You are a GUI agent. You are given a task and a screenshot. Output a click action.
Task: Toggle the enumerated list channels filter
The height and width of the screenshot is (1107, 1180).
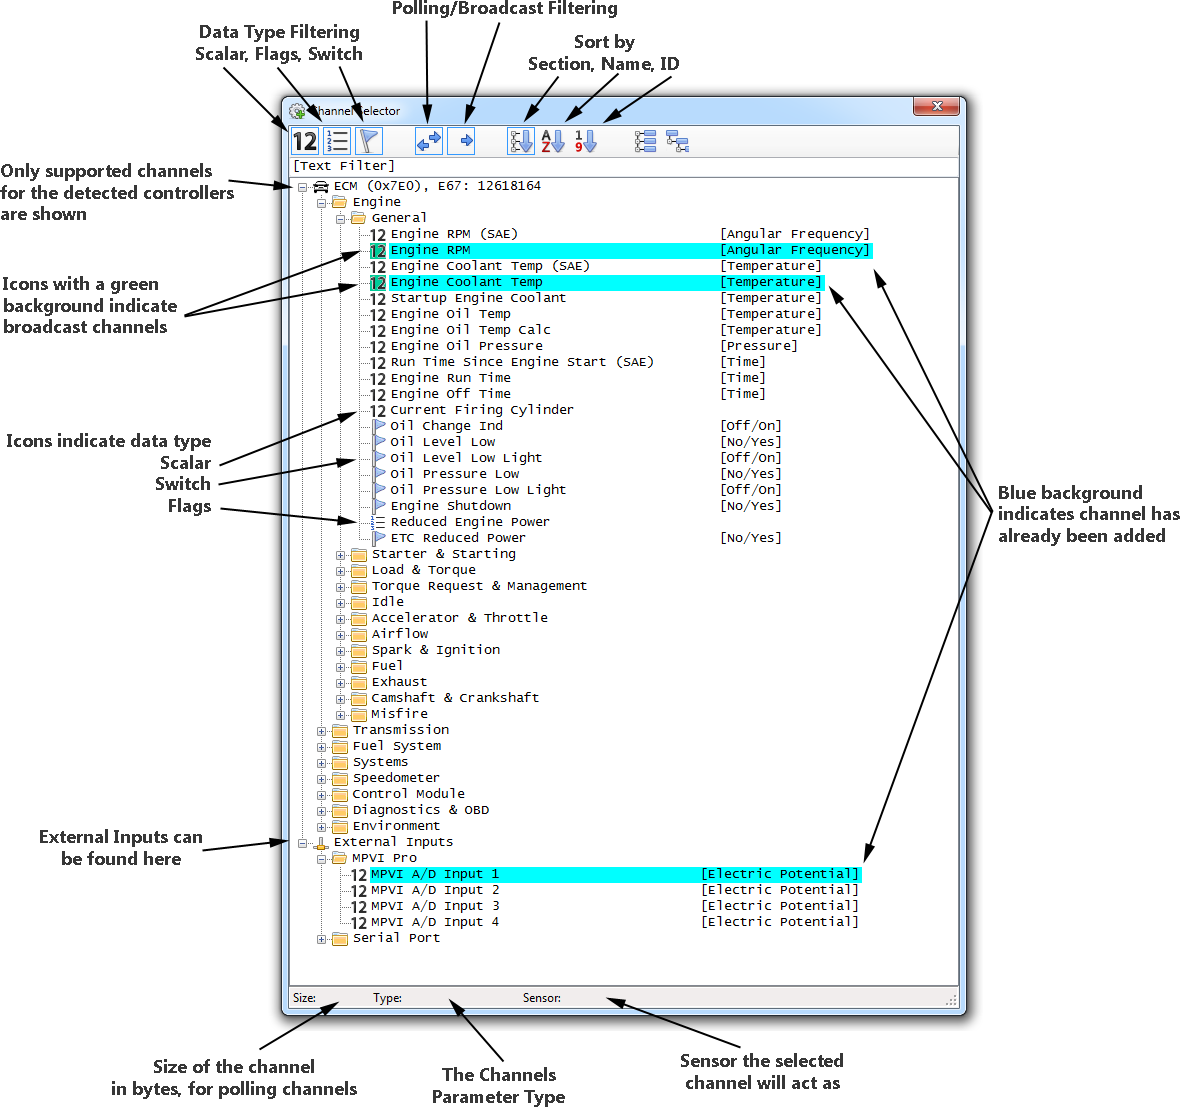tap(337, 141)
